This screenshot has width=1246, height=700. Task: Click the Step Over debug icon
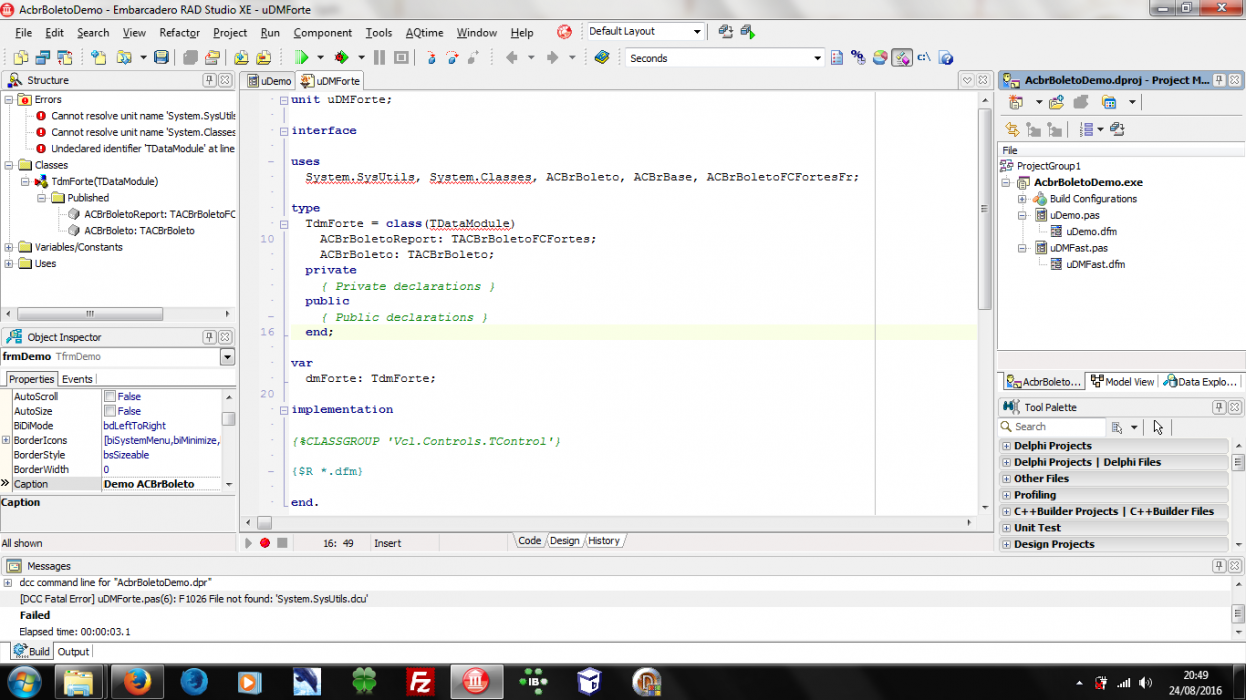tap(453, 58)
